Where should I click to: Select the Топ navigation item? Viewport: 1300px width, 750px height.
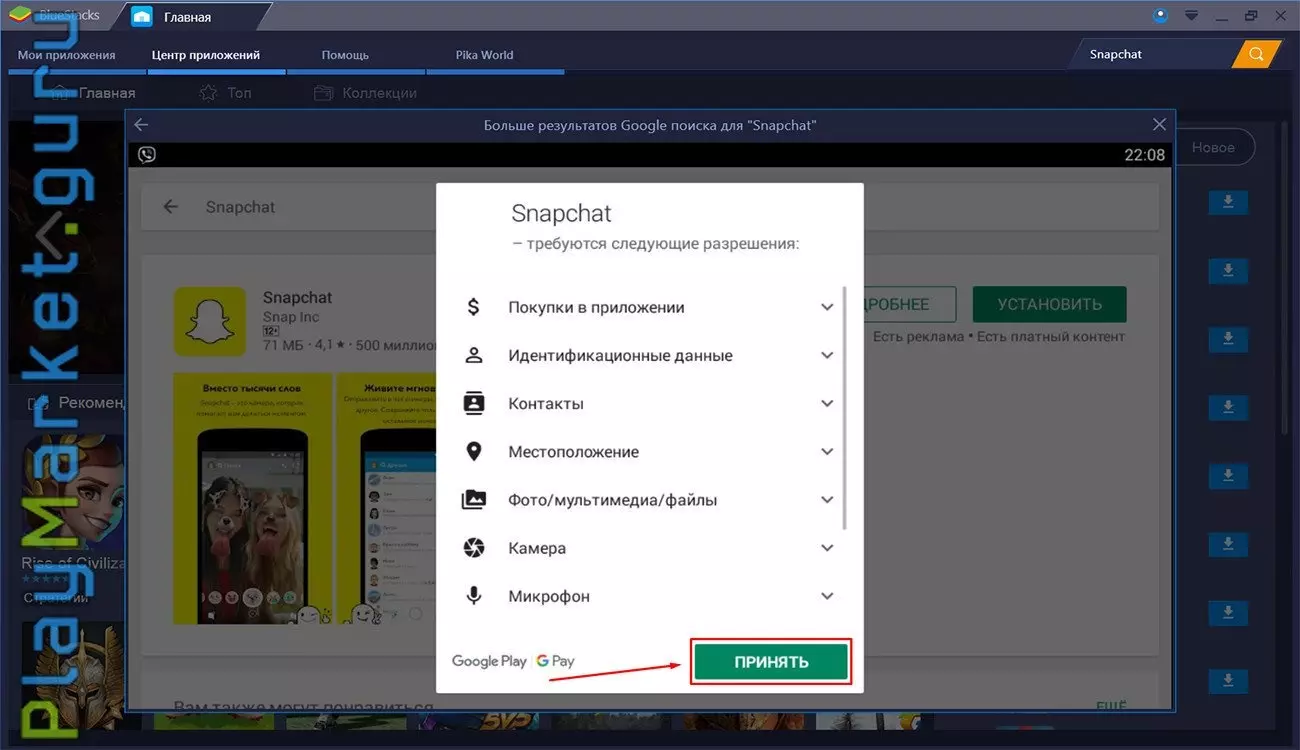pyautogui.click(x=226, y=93)
